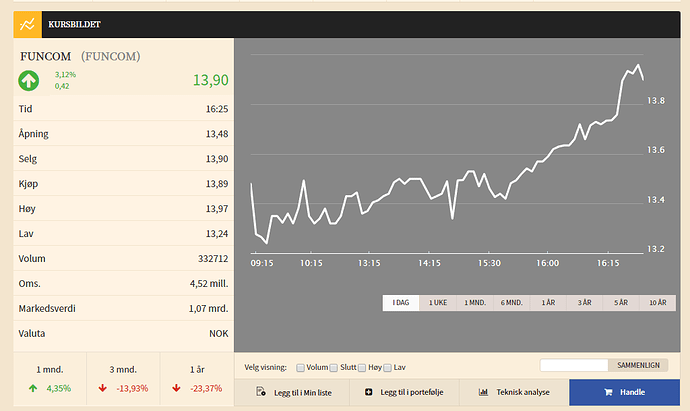Click Legg til i Min liste

point(292,392)
